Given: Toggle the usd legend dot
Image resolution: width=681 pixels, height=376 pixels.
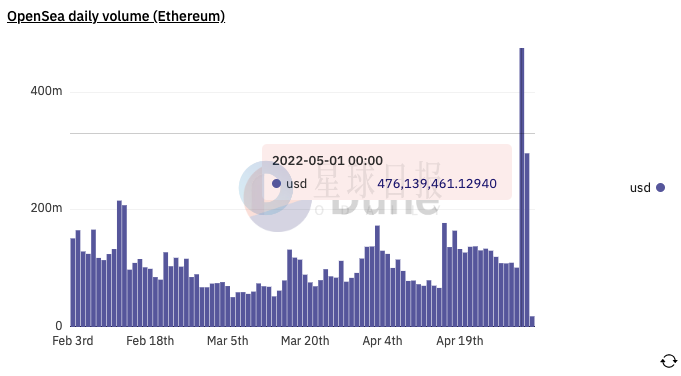Looking at the screenshot, I should 661,188.
